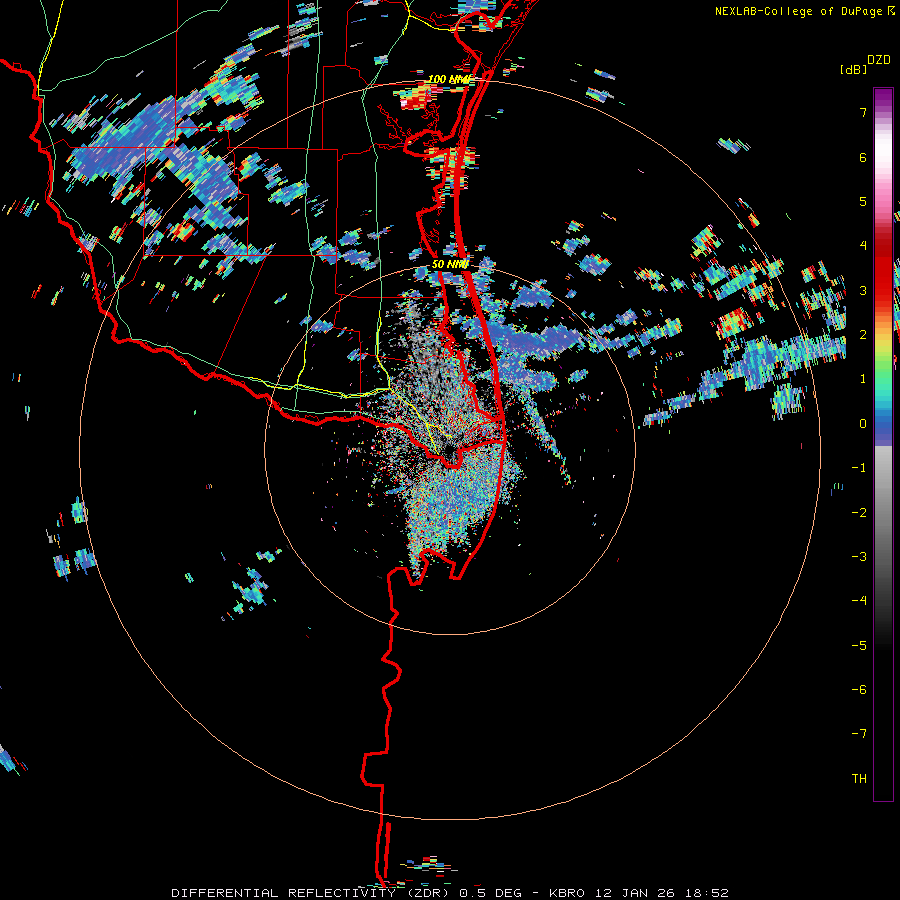Image resolution: width=900 pixels, height=900 pixels.
Task: Click the "18:52" timestamp text
Action: coord(705,893)
